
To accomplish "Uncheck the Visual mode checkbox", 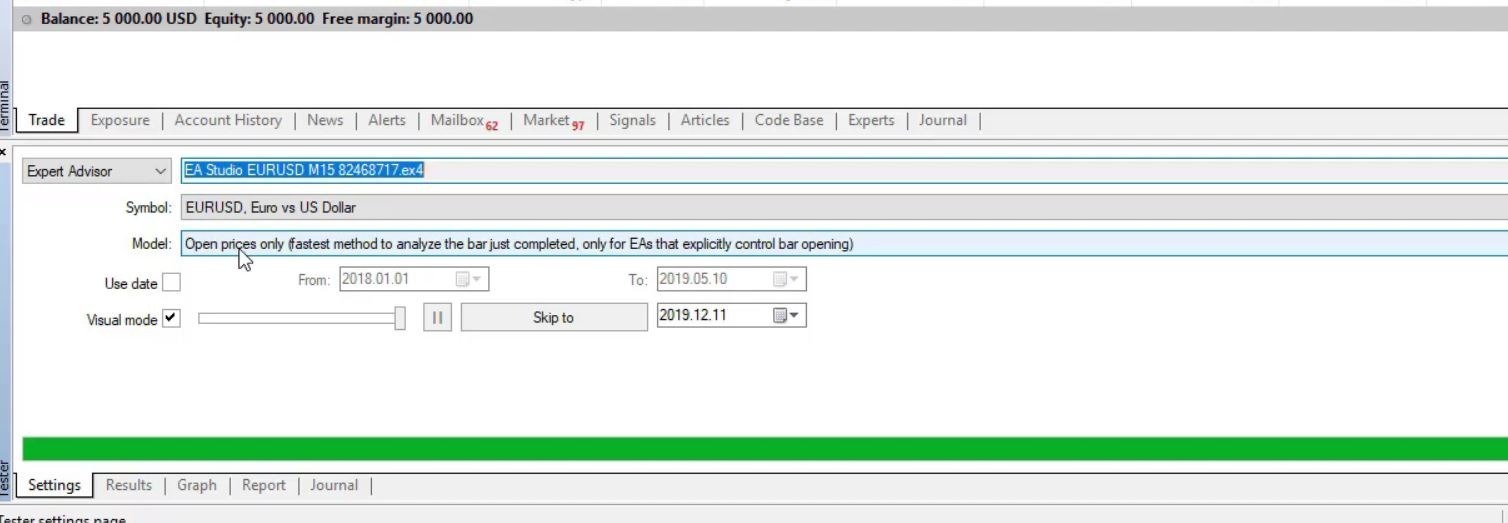I will point(172,318).
